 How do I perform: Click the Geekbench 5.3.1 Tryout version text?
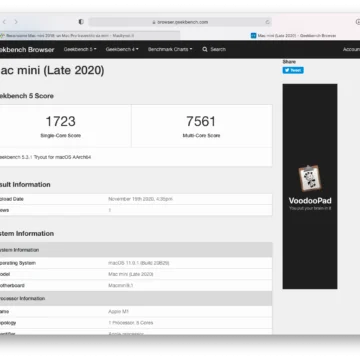pos(45,157)
